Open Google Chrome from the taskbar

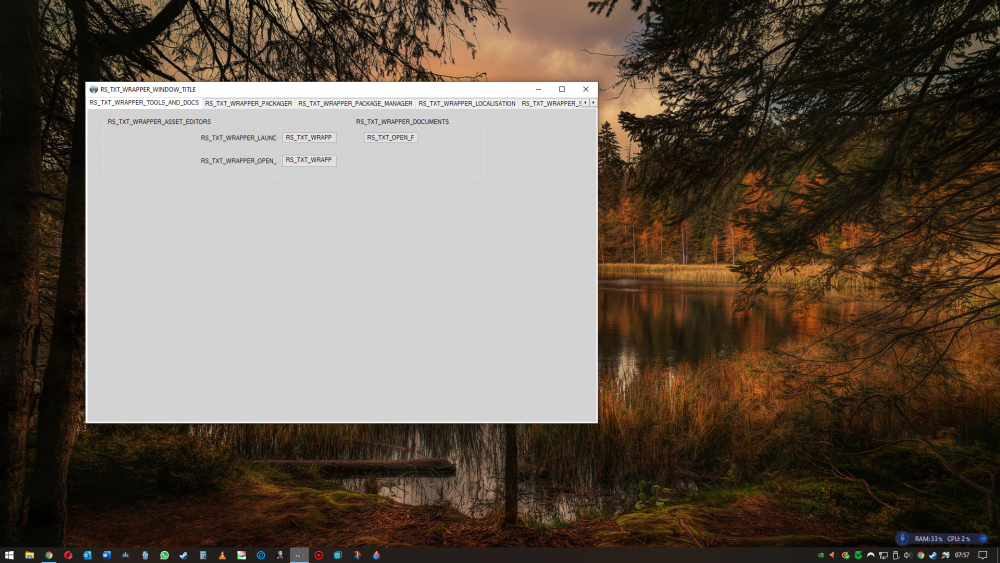[48, 555]
